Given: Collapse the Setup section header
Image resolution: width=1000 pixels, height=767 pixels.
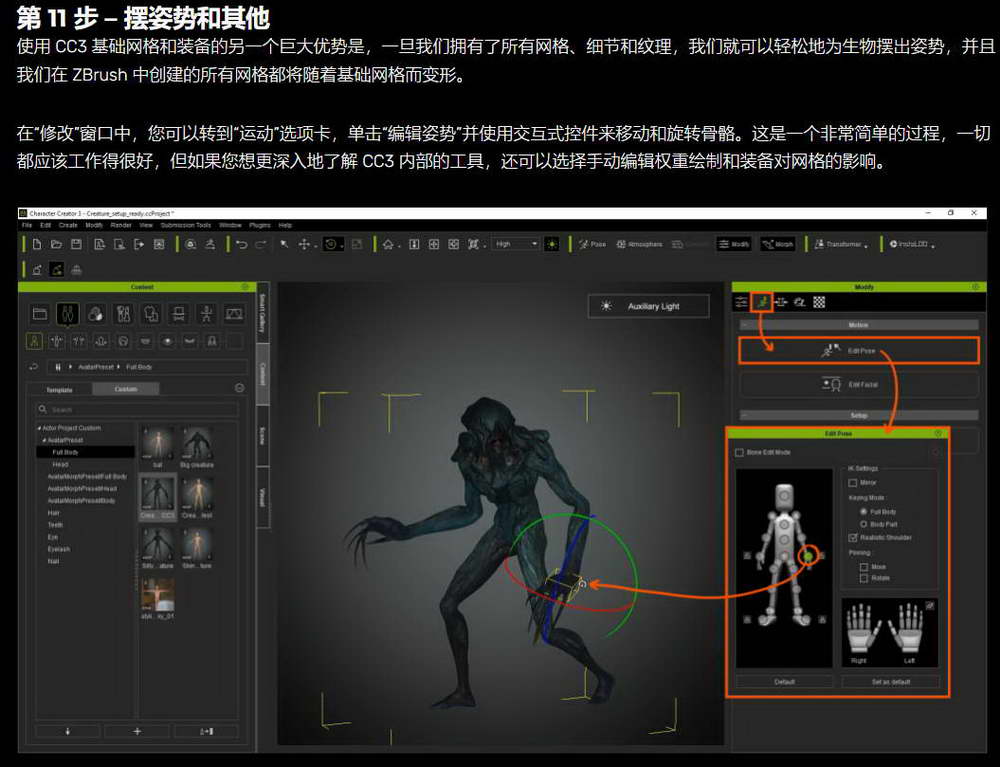Looking at the screenshot, I should pos(858,416).
